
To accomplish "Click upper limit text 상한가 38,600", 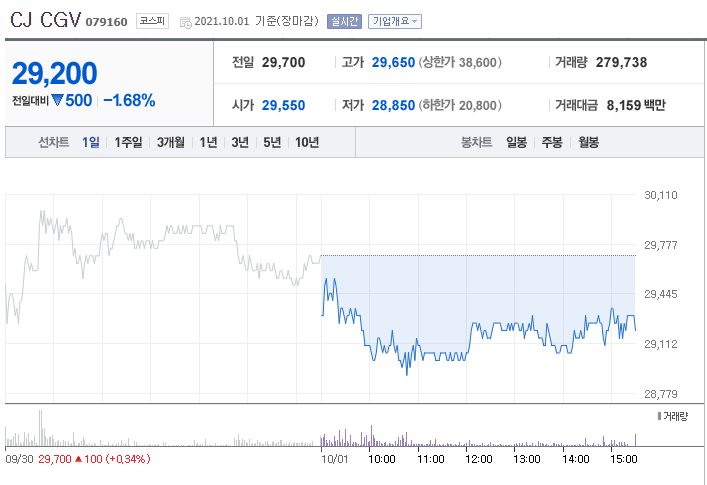I will click(x=460, y=62).
